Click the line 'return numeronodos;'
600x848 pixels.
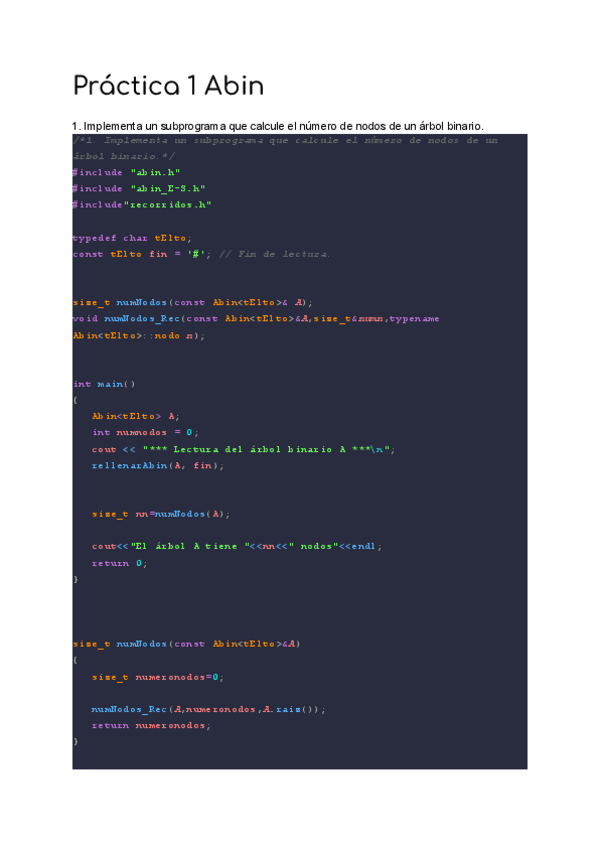pos(151,726)
